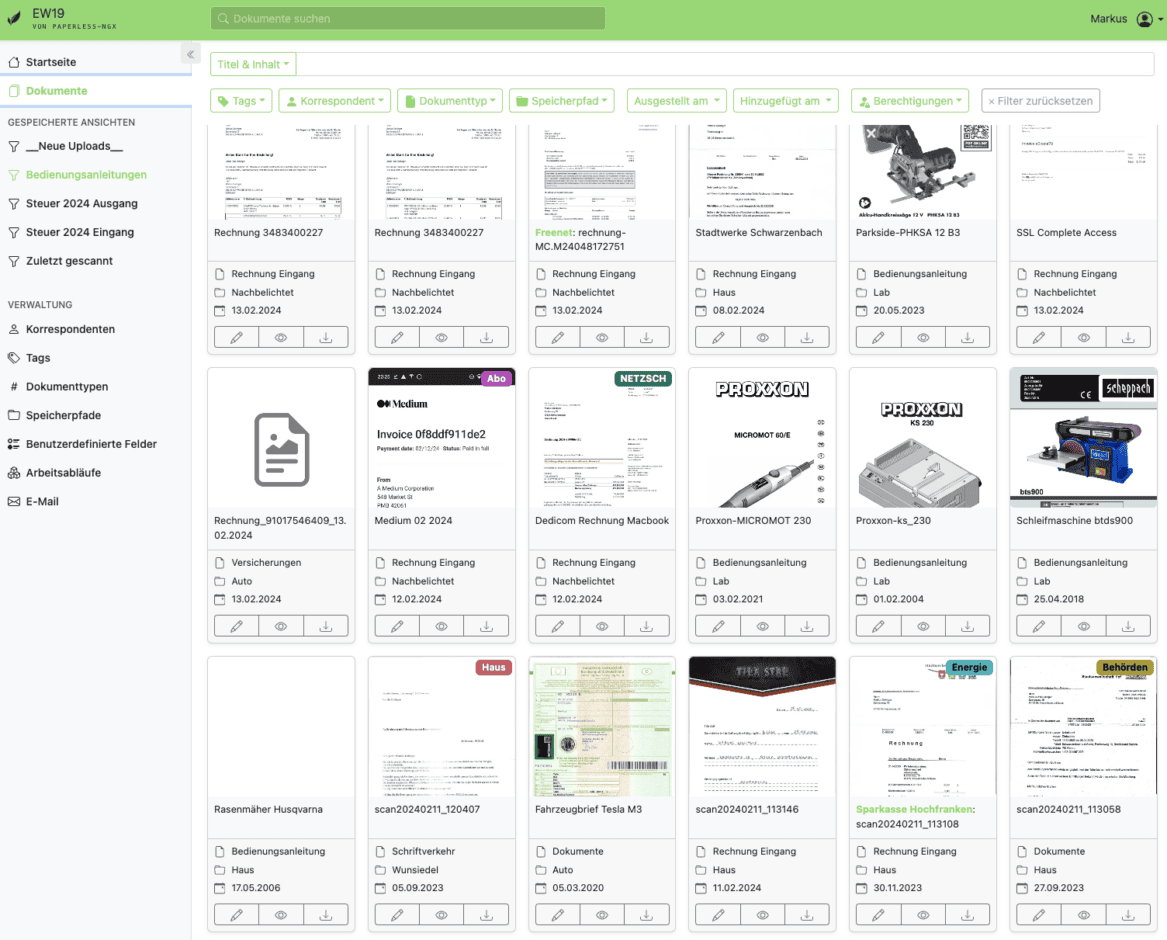Preview Dedicom Rechnung Macbook with the eye icon

602,626
